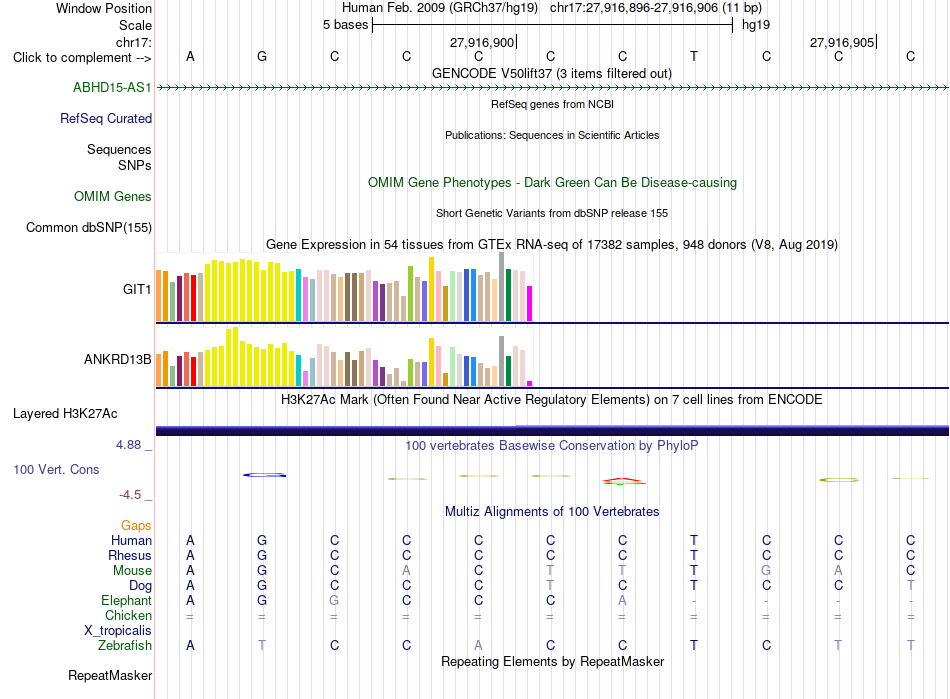This screenshot has height=699, width=950.
Task: Click the Zebrafish species label
Action: coord(125,645)
